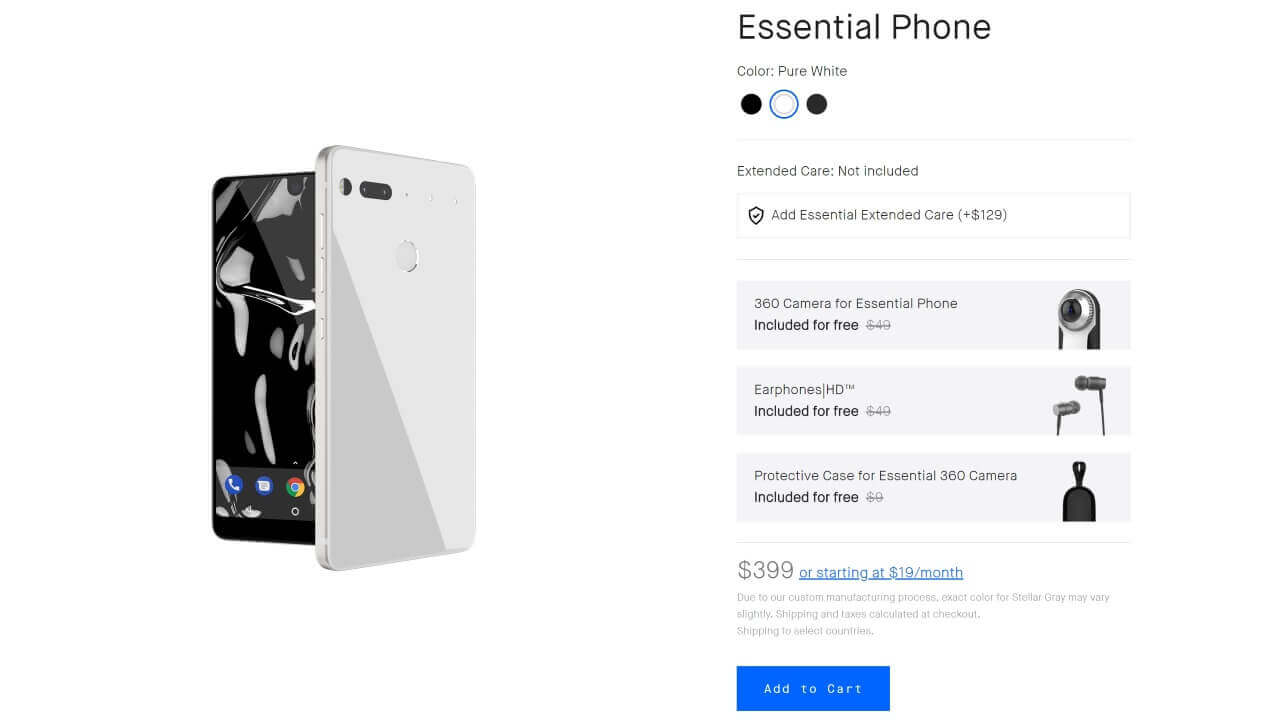
Task: Click the Chrome icon on the phone screen
Action: 295,487
